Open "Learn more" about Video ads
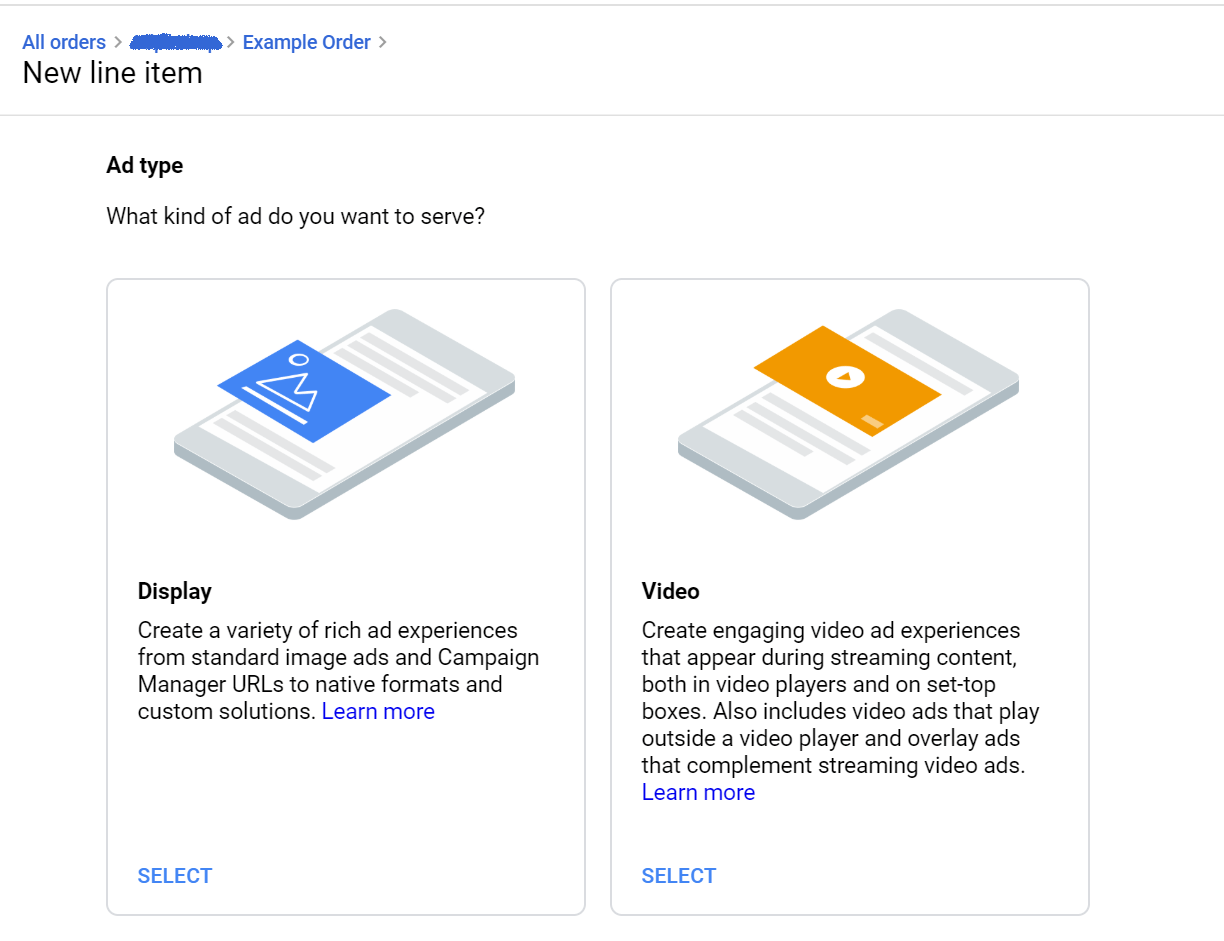The height and width of the screenshot is (941, 1224). pos(698,792)
